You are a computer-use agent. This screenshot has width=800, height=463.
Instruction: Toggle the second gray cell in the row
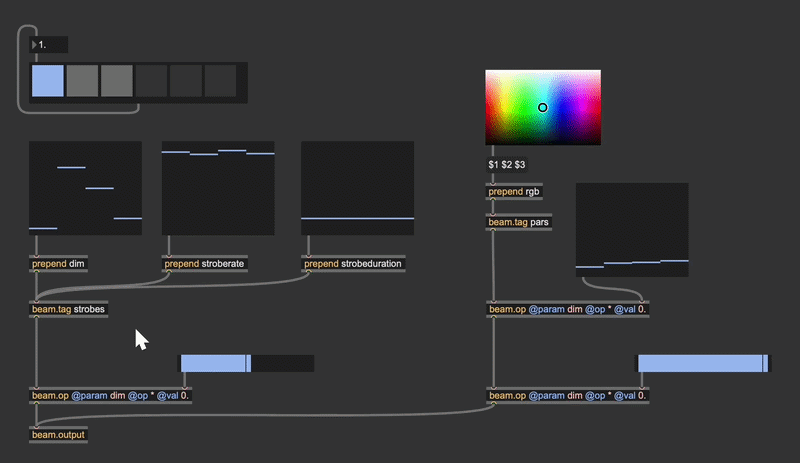(x=82, y=81)
